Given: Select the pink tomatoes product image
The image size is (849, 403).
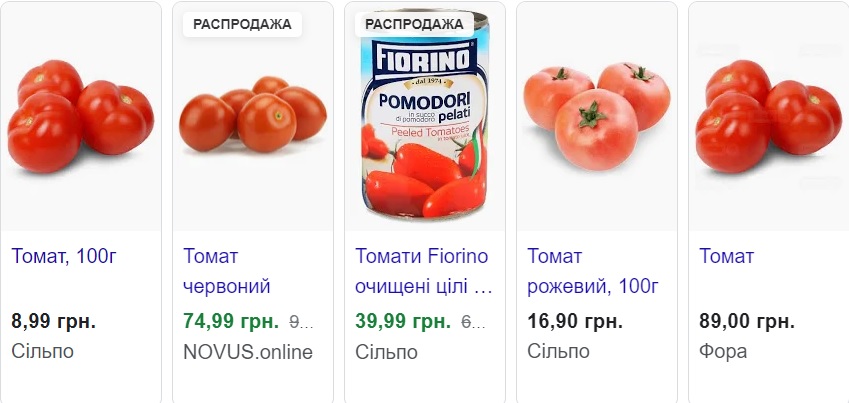Looking at the screenshot, I should (x=596, y=115).
